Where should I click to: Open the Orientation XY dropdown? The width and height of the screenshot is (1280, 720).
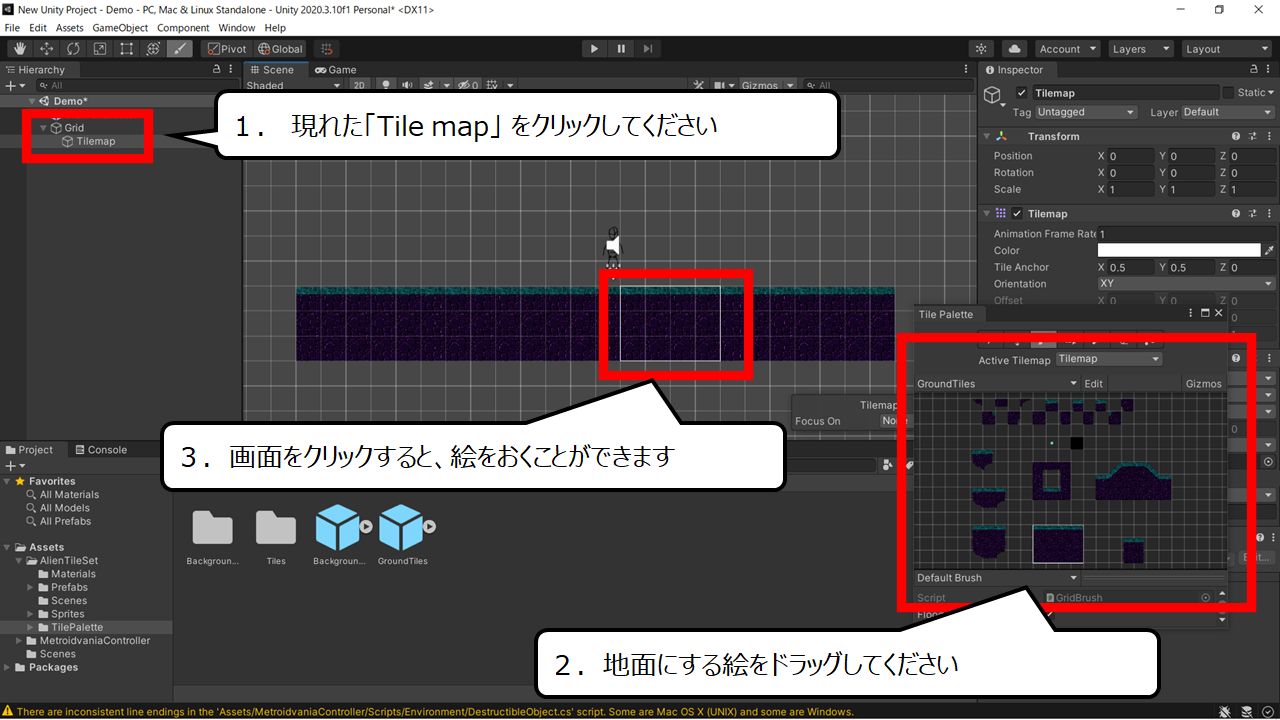coord(1186,284)
